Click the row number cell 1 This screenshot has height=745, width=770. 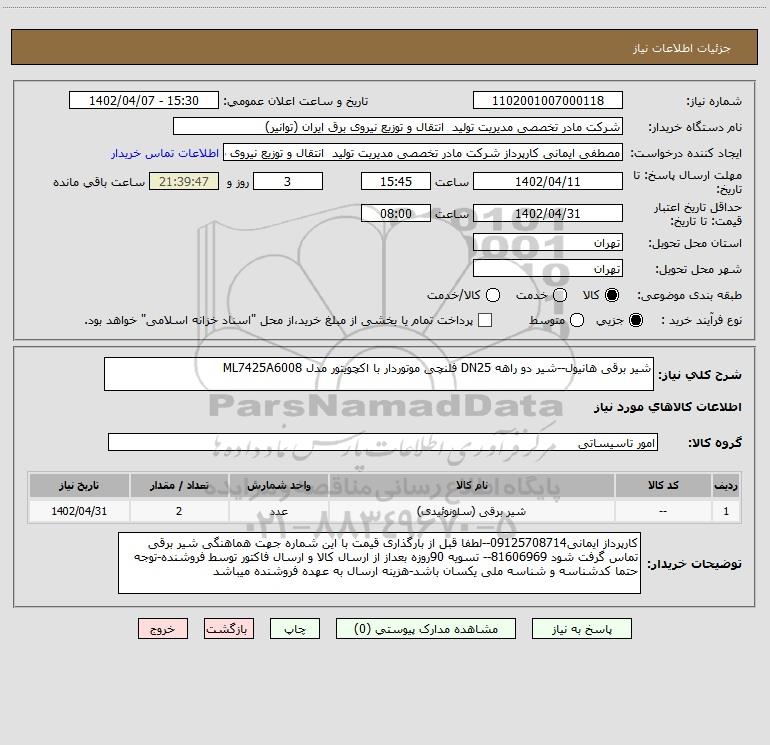coord(726,511)
